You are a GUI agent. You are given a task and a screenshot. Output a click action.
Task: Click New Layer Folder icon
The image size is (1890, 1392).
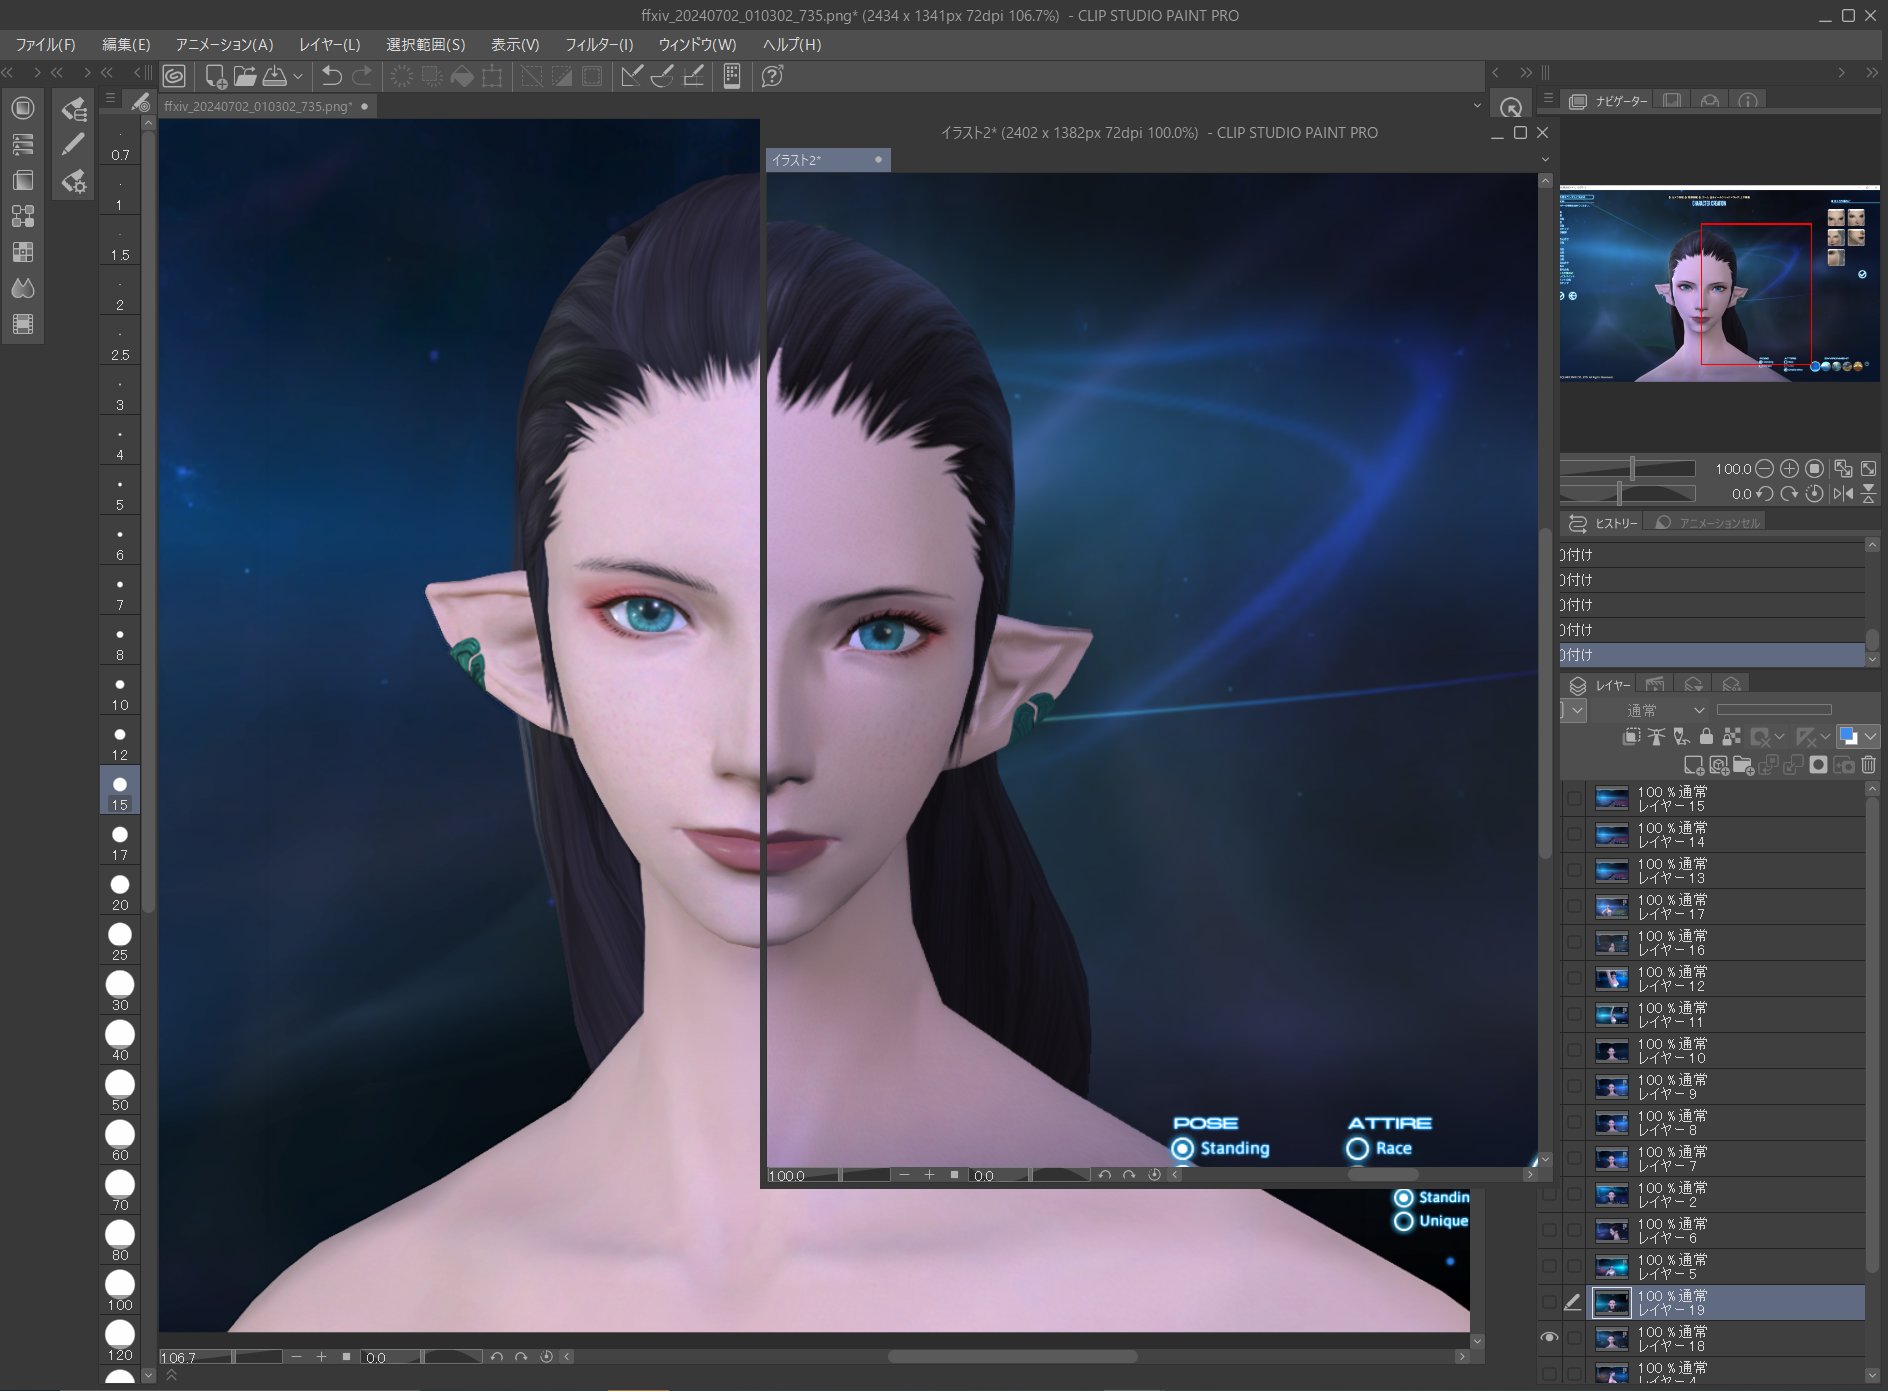[1744, 765]
